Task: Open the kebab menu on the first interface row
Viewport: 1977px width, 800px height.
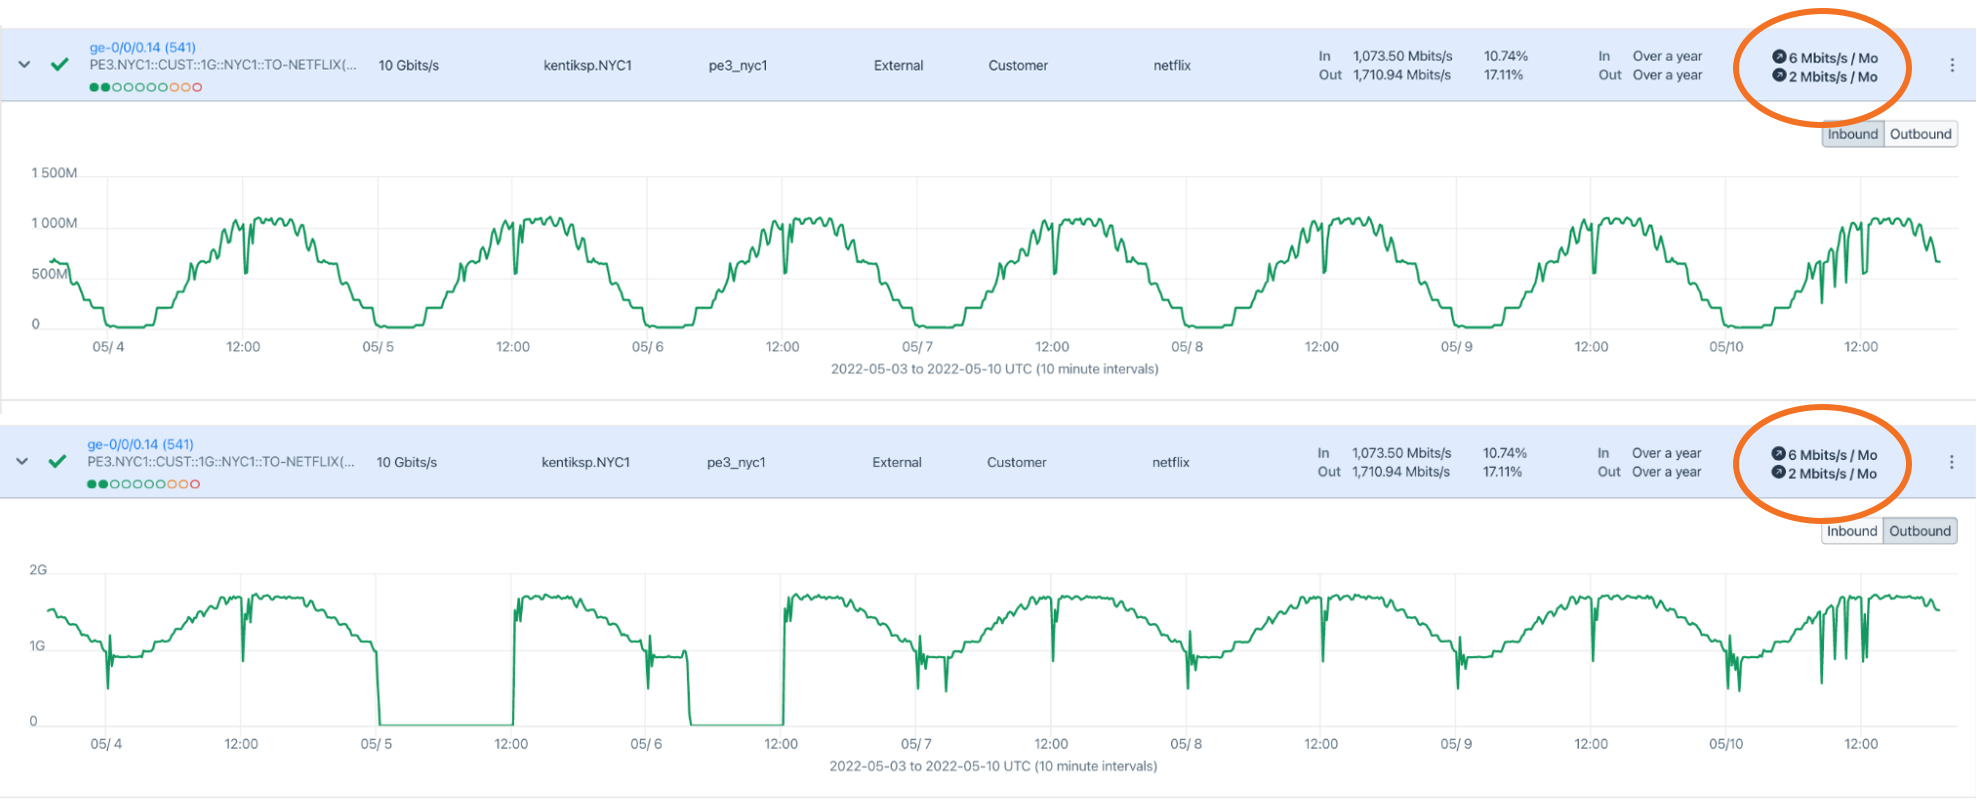Action: (x=1952, y=65)
